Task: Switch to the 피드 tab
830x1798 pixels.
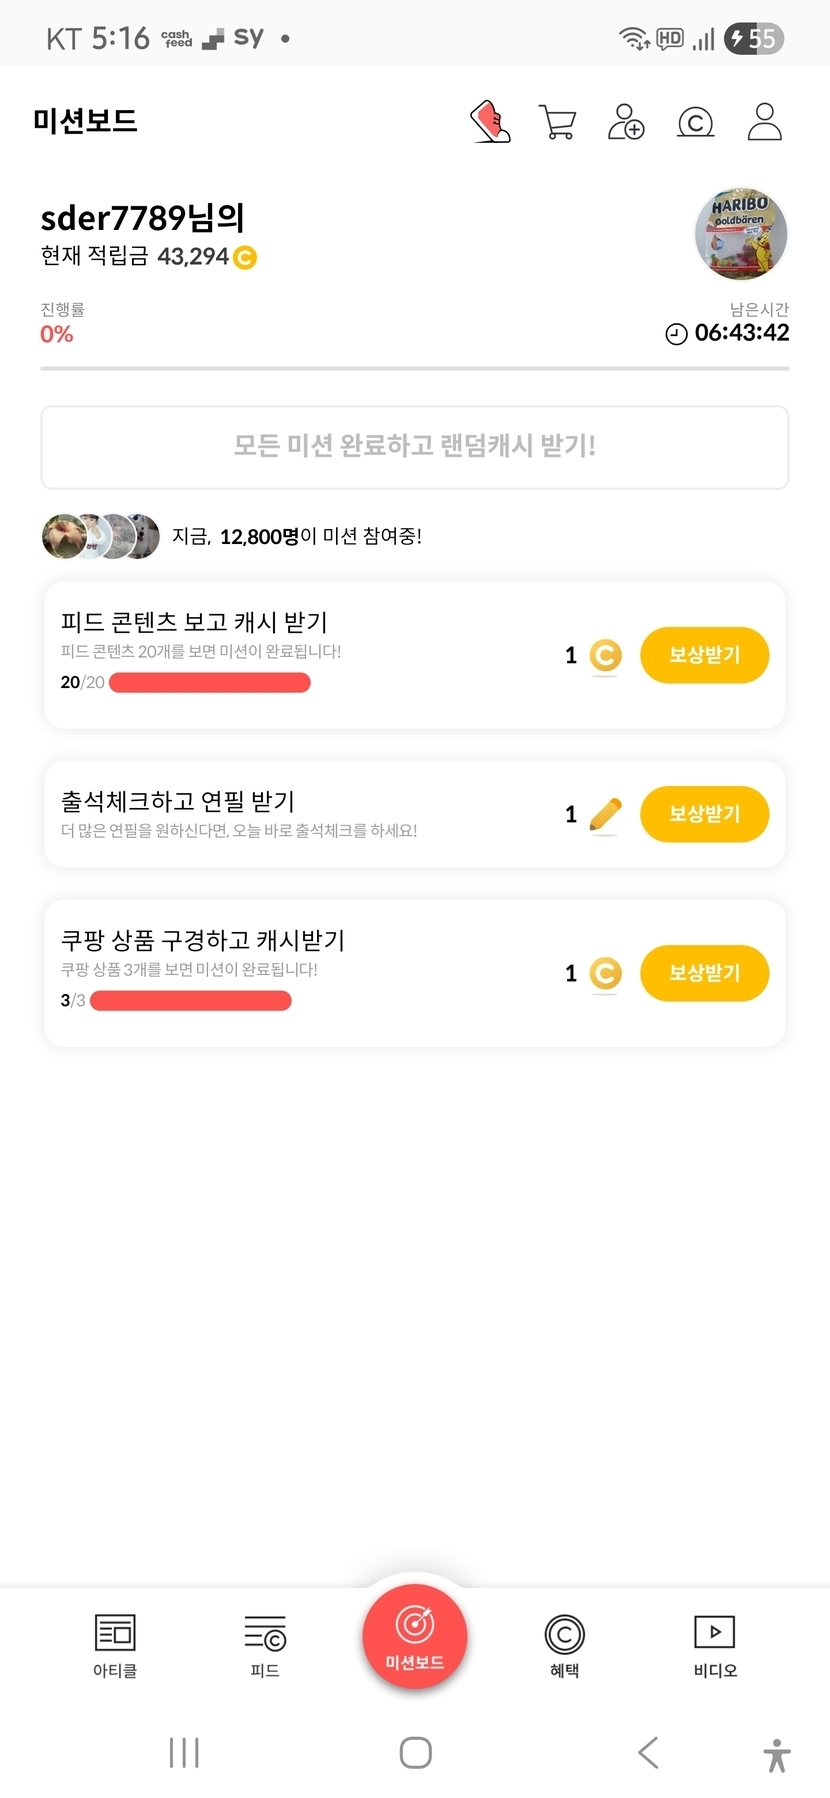Action: 265,1645
